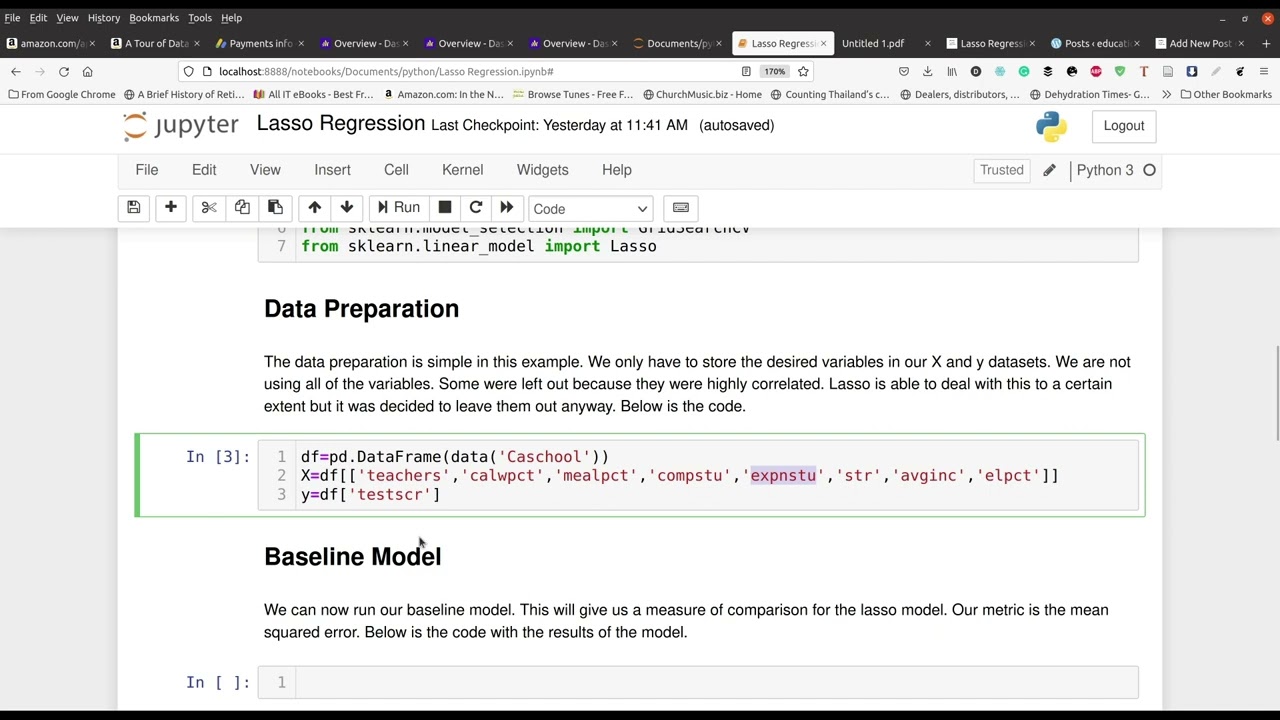Open Firefox Bookmarks menu
Screen dimensions: 1280x720
(154, 18)
